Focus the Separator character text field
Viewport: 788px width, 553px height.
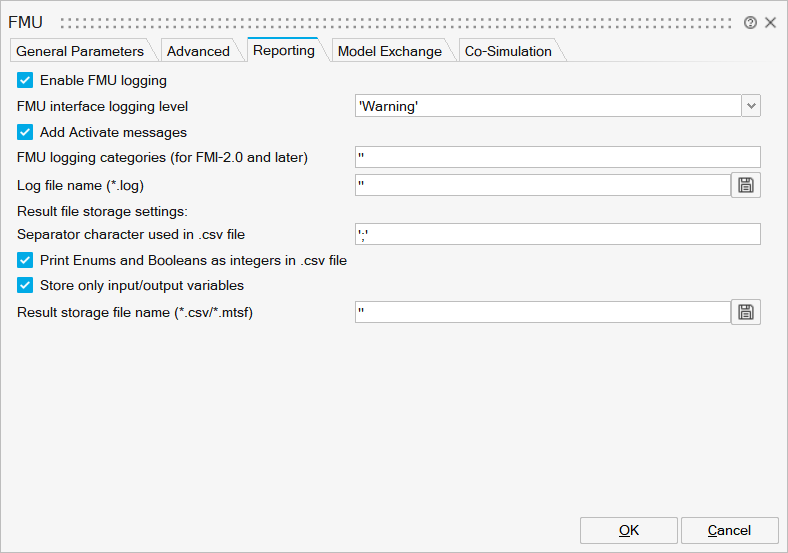[x=557, y=234]
